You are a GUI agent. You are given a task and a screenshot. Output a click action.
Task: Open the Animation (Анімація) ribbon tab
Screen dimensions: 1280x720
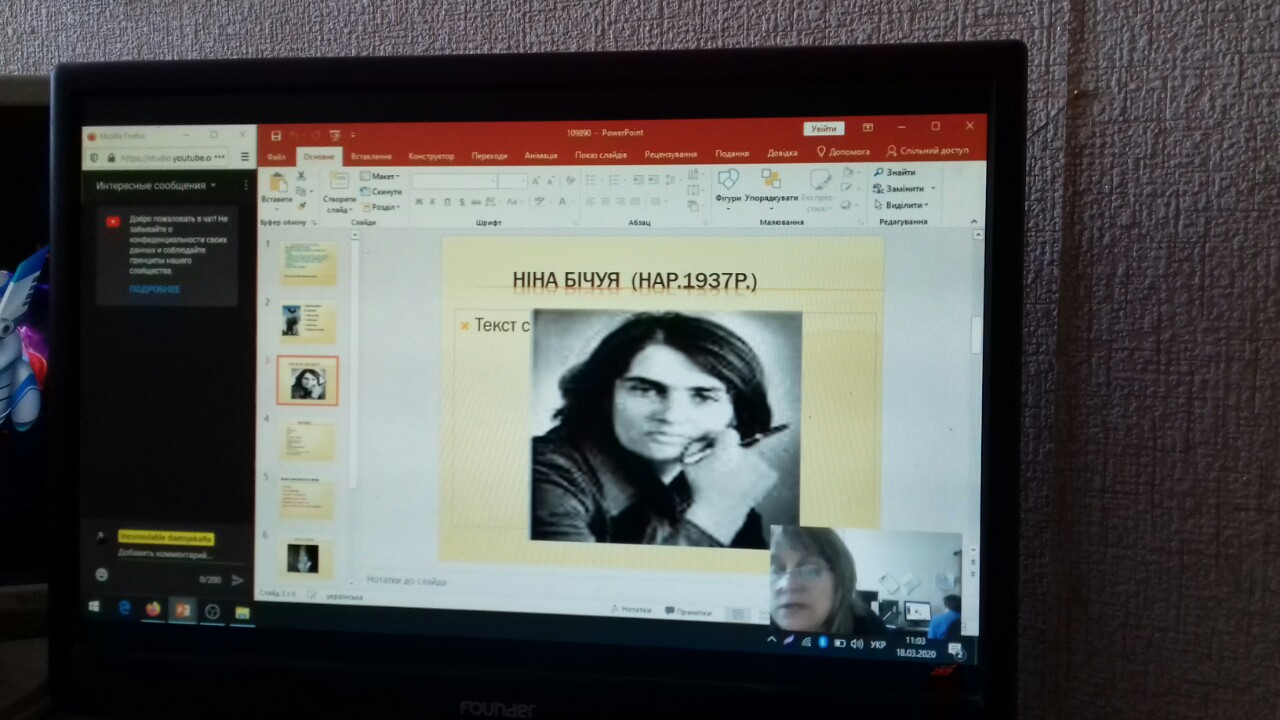[x=541, y=156]
